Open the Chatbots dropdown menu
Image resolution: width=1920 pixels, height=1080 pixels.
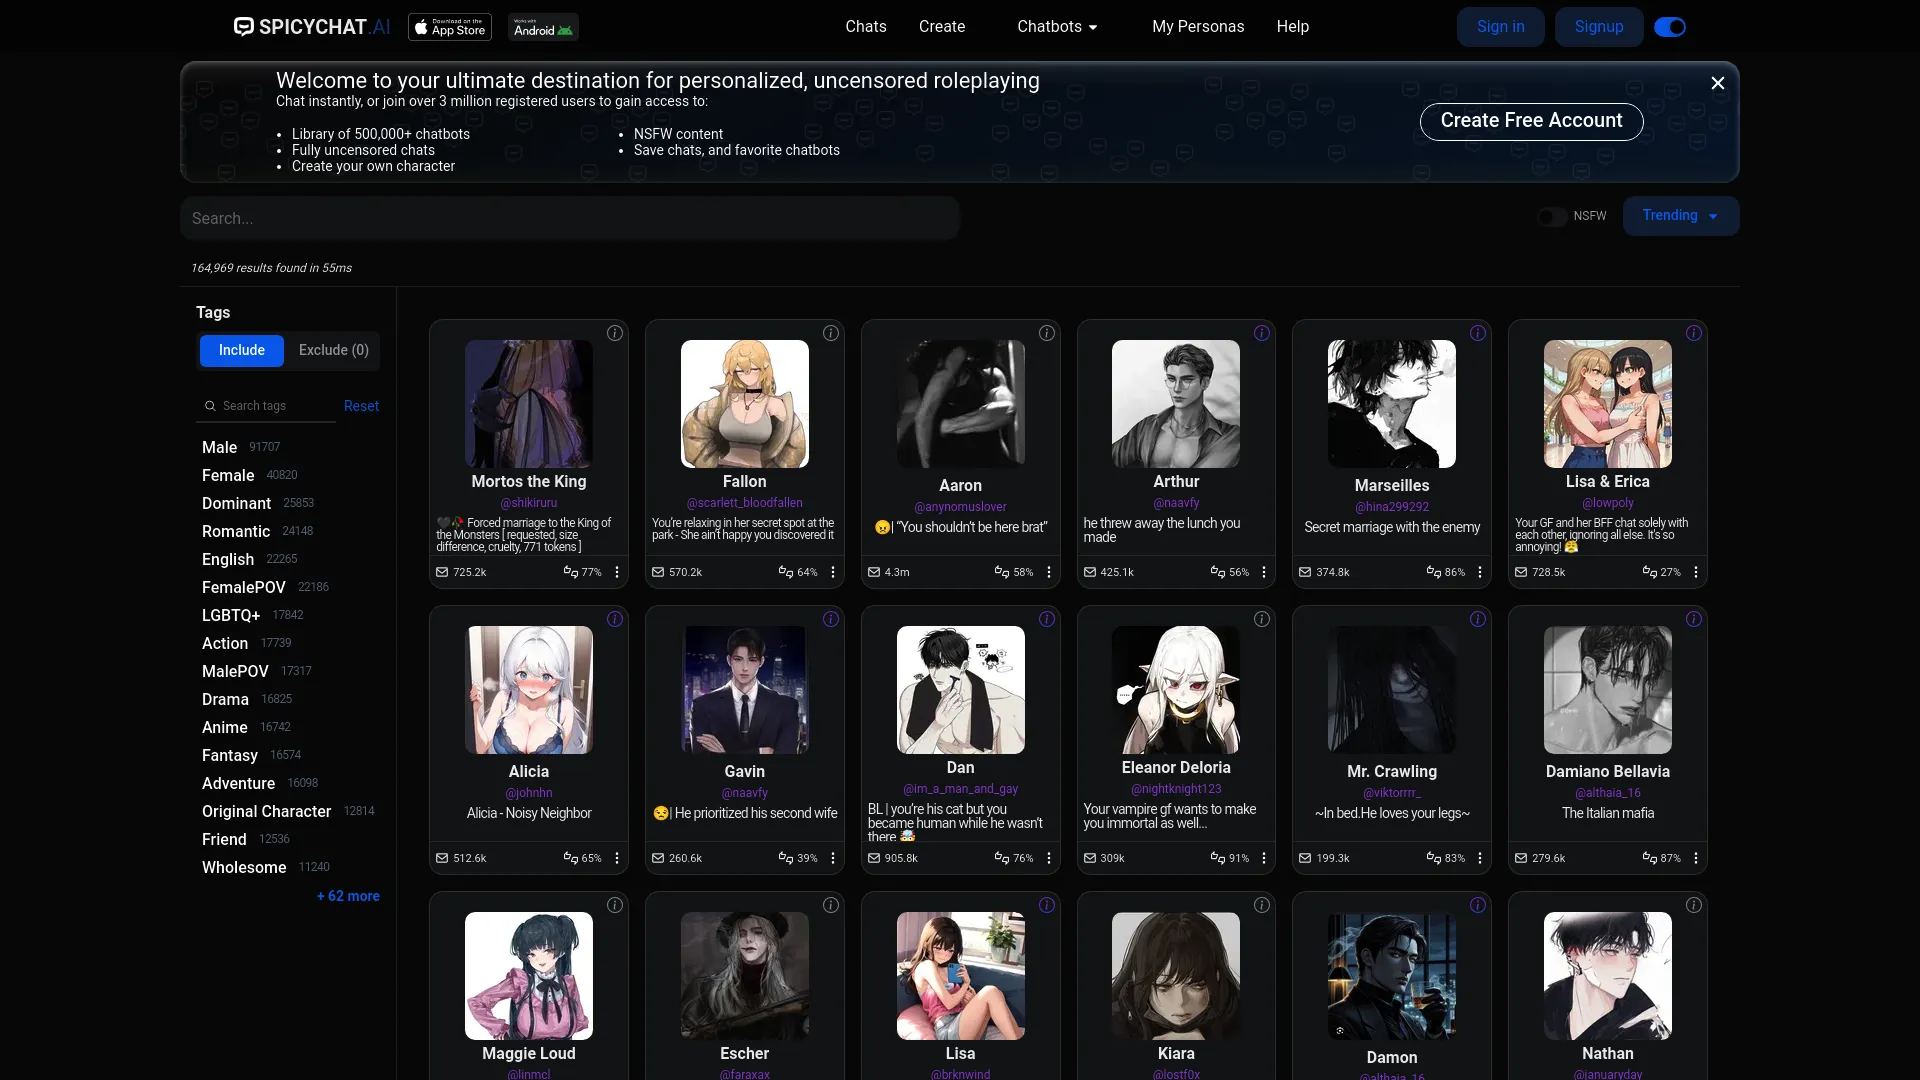[x=1055, y=27]
